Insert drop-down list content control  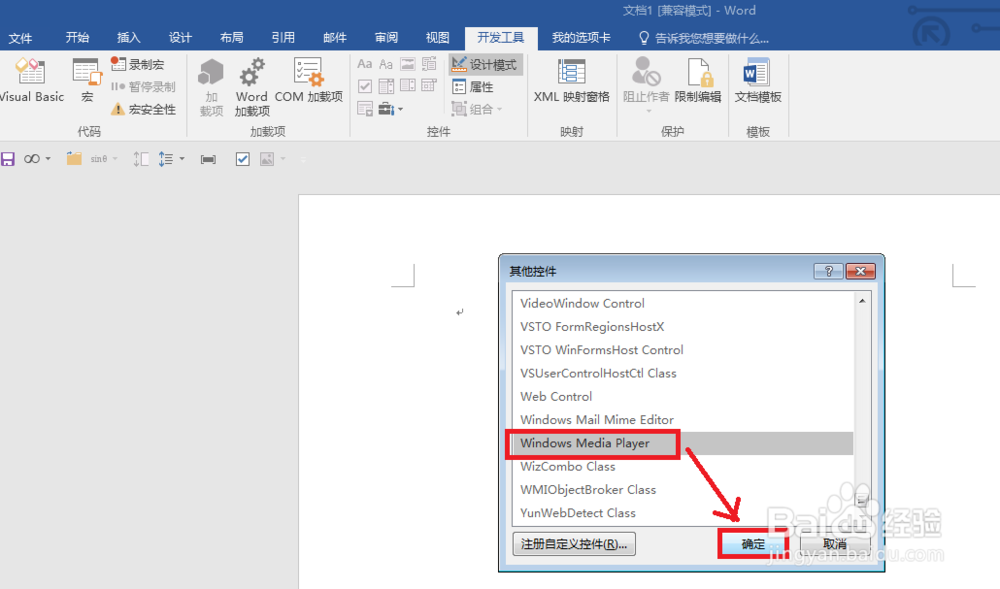(x=408, y=86)
